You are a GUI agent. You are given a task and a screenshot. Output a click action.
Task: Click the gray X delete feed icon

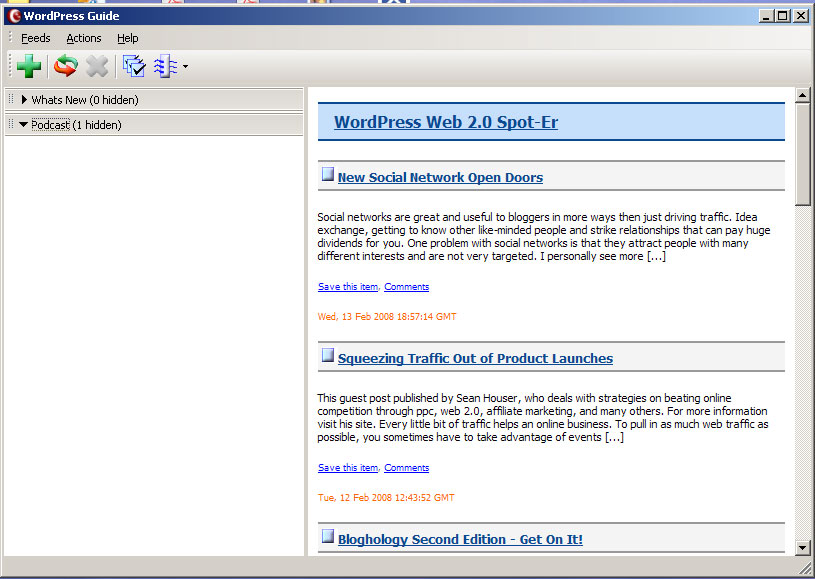click(97, 67)
